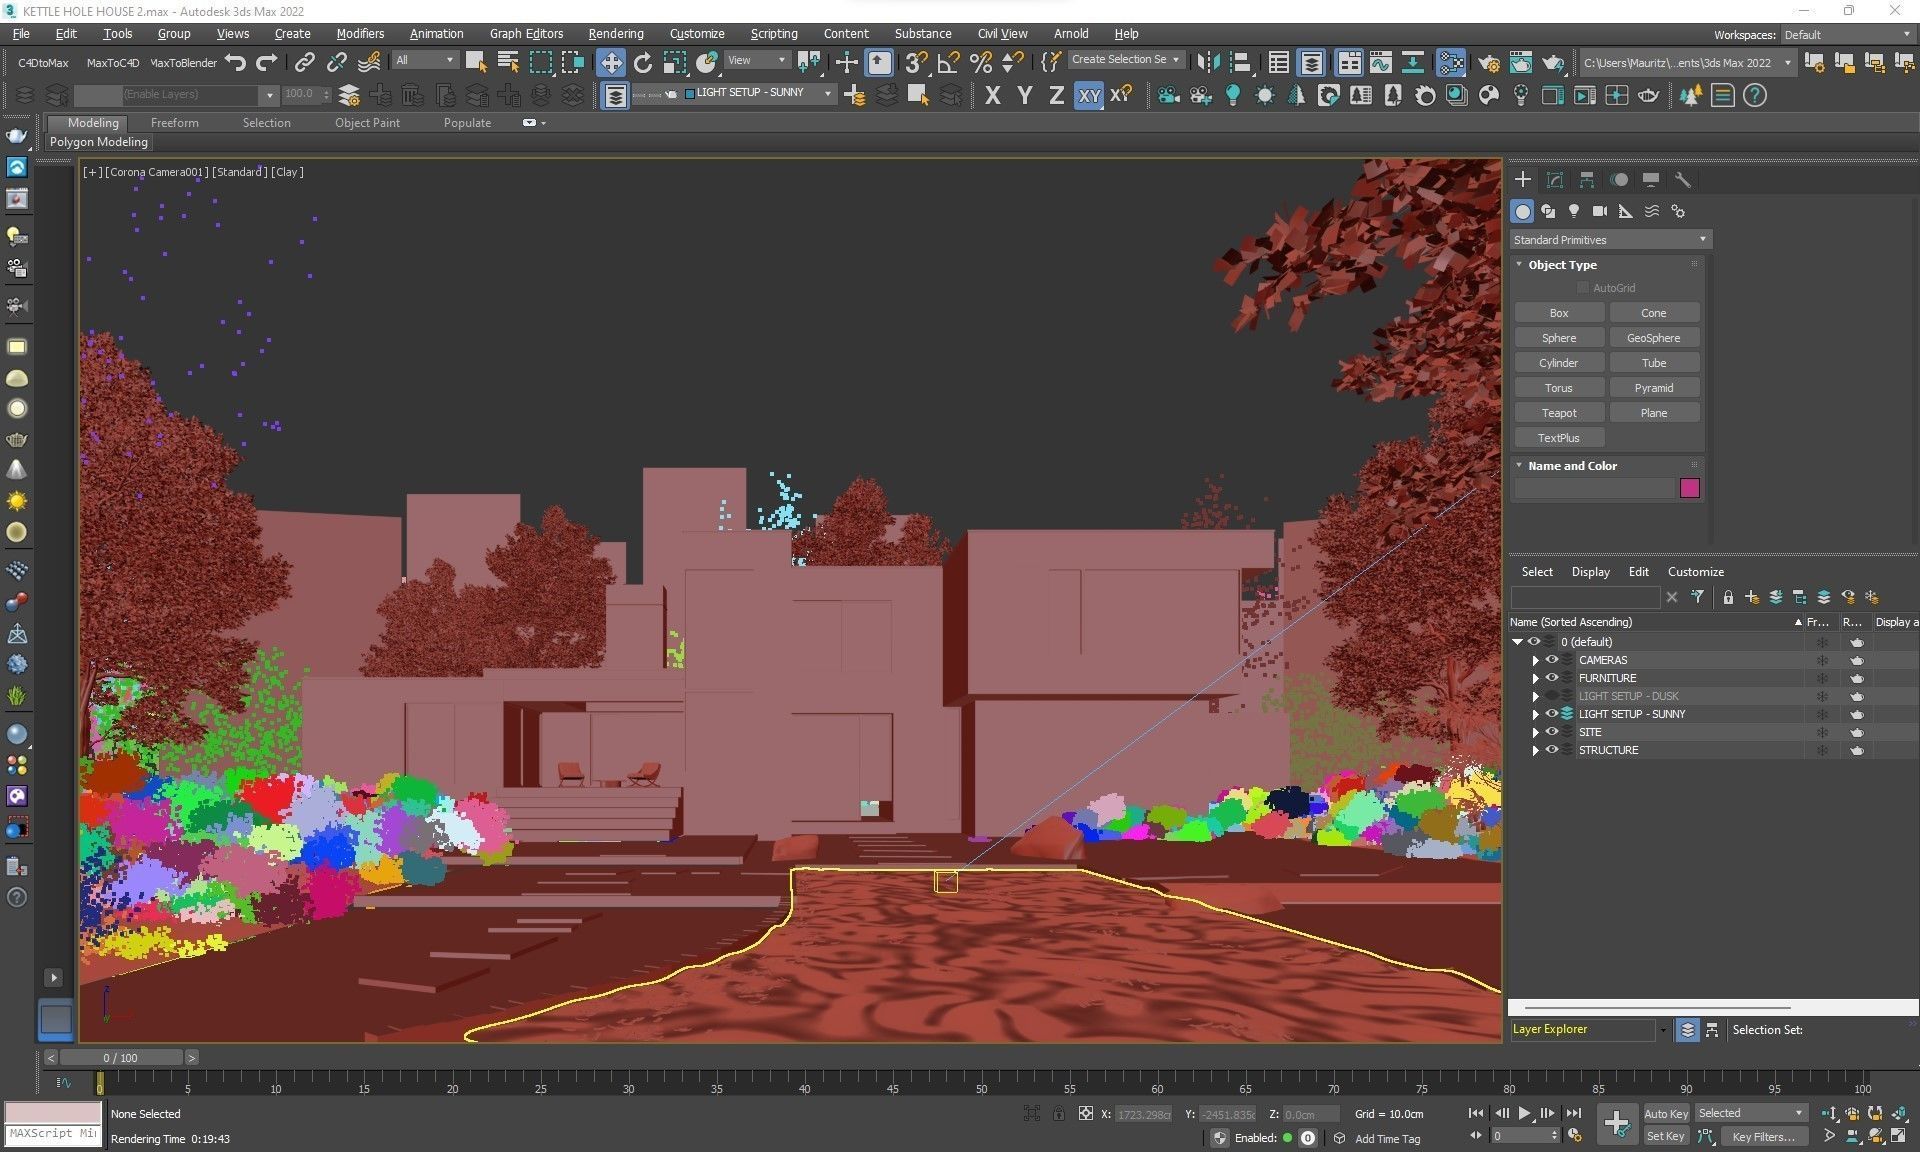This screenshot has width=1920, height=1152.
Task: Switch to the Cameras create category
Action: click(1600, 211)
